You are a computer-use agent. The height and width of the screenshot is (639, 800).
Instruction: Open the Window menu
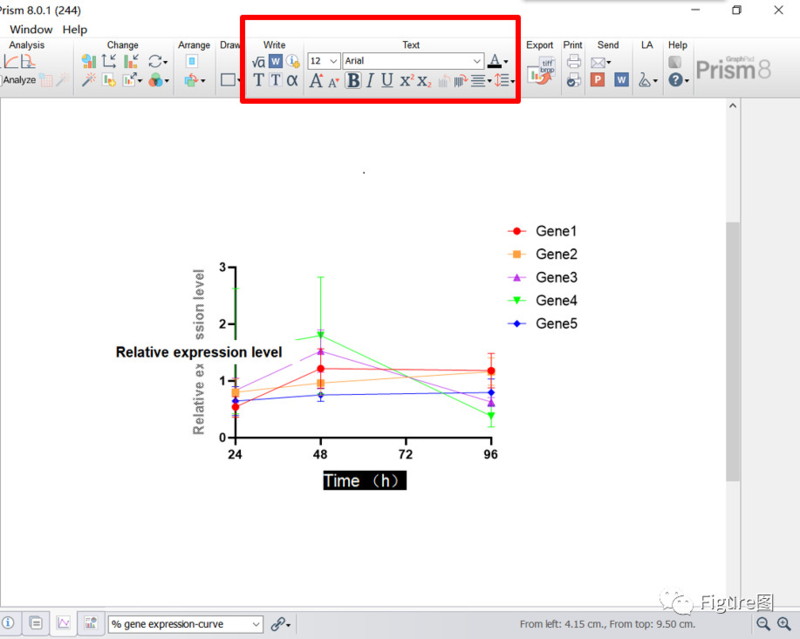(31, 30)
